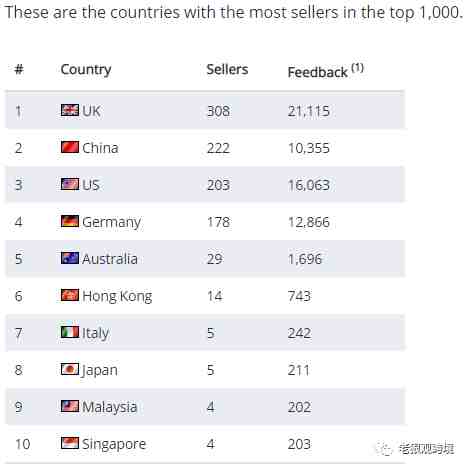Viewport: 468px width, 469px height.
Task: Click the Hong Kong flag icon
Action: (70, 295)
